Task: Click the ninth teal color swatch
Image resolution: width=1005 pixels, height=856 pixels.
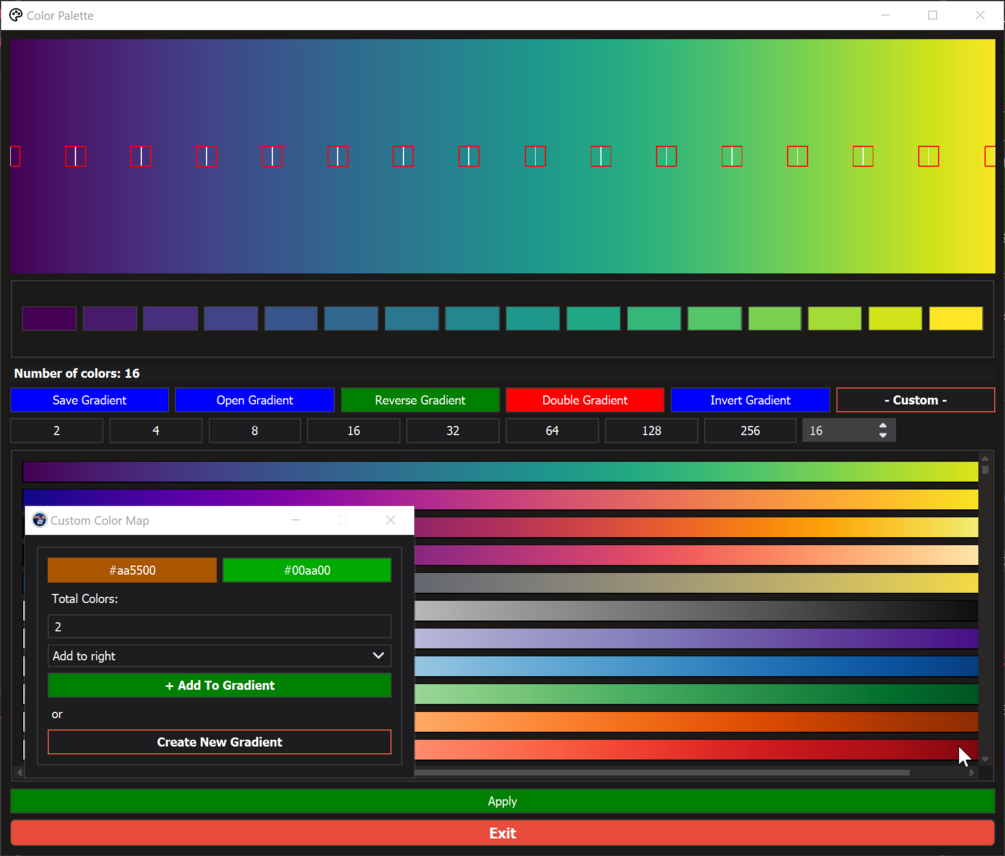Action: (x=533, y=318)
